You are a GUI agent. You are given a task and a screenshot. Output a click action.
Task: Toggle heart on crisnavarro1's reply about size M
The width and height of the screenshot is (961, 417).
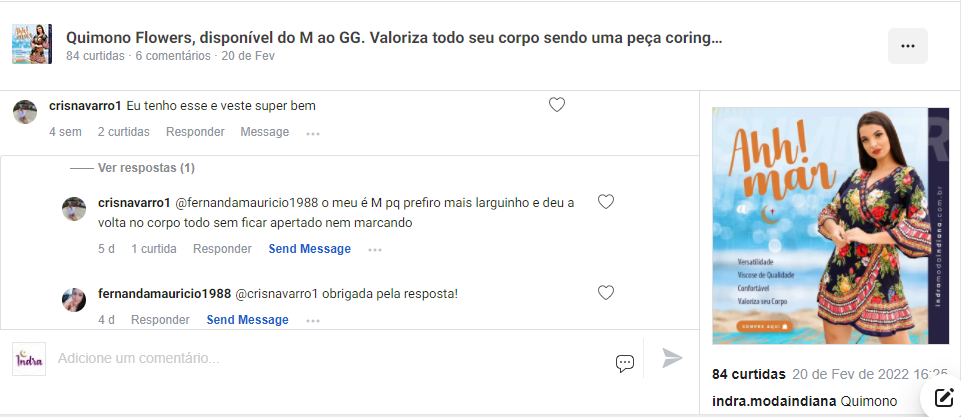point(606,202)
